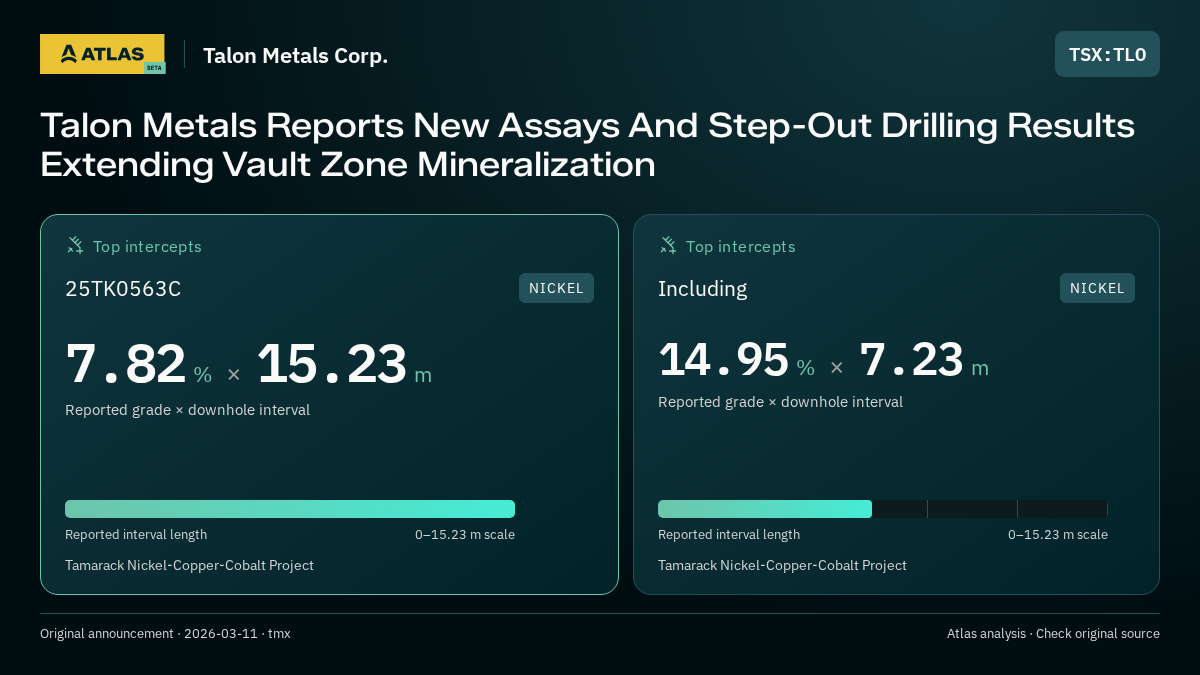1200x675 pixels.
Task: Click Tamarack project label in Including card
Action: 782,565
